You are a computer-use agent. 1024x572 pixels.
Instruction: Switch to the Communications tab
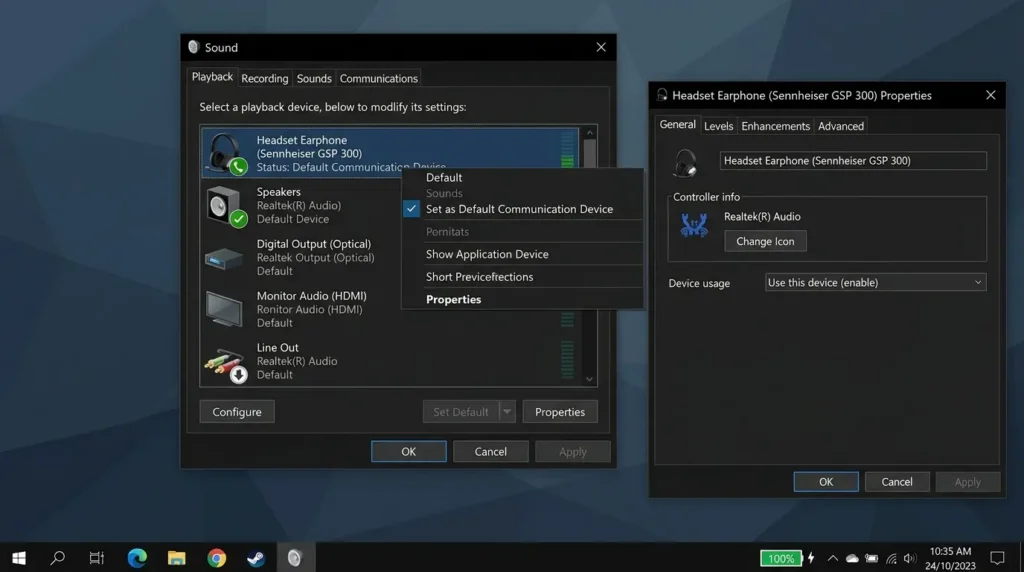(x=379, y=78)
